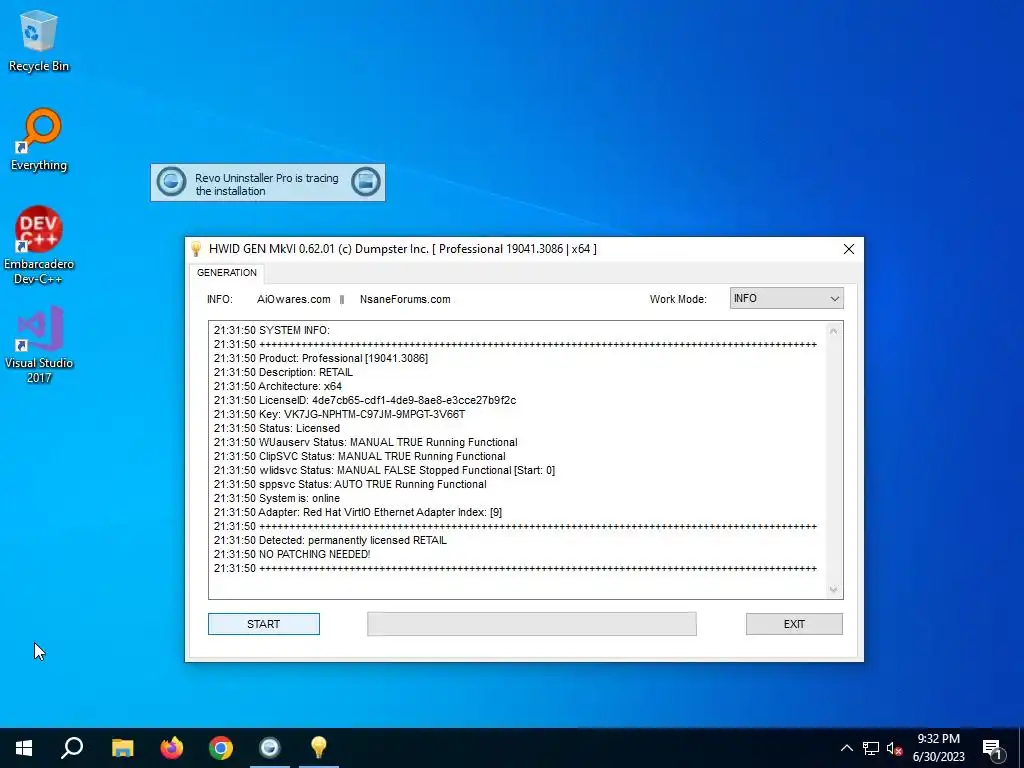The width and height of the screenshot is (1024, 768).
Task: Click the ClipSVC Status log line
Action: [x=360, y=456]
